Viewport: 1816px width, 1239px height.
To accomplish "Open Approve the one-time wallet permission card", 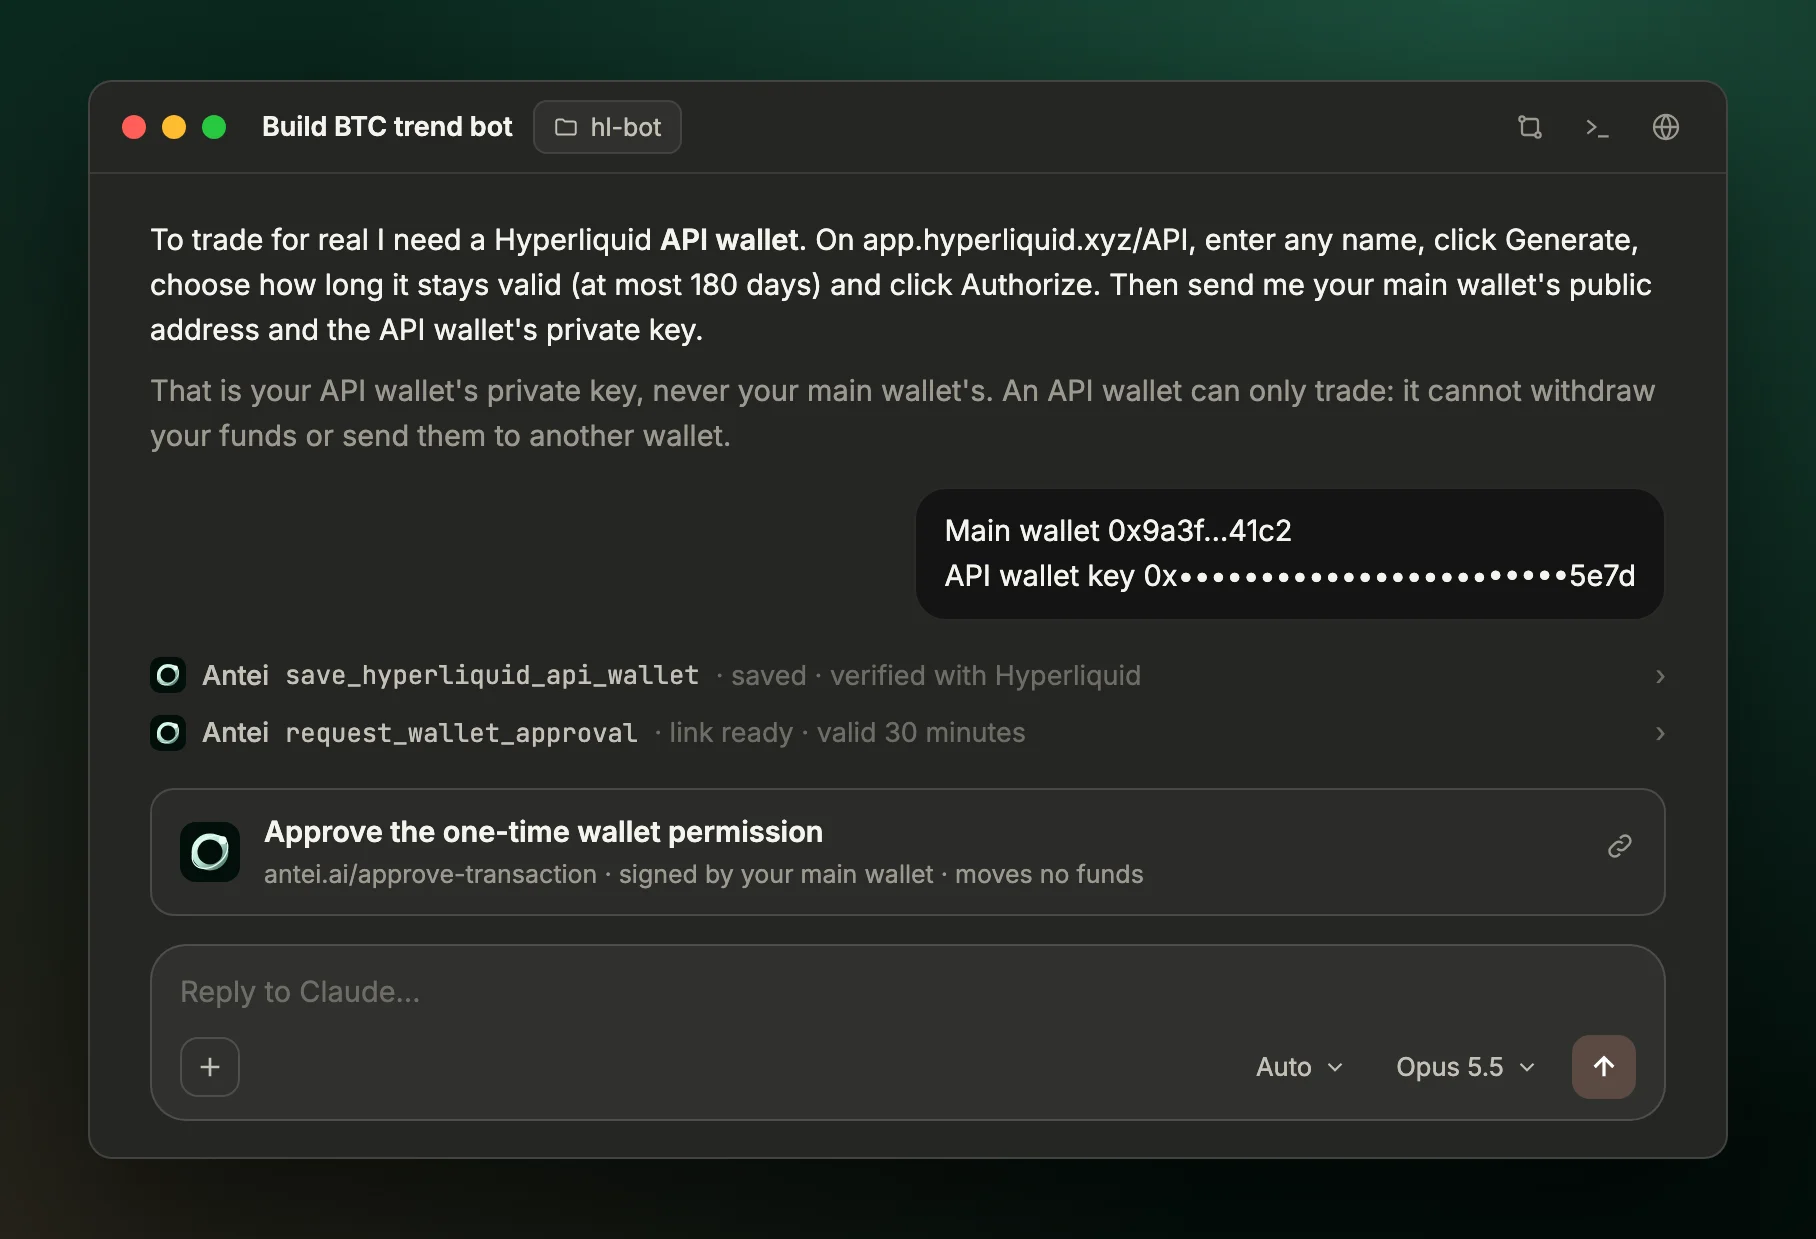I will pyautogui.click(x=907, y=852).
